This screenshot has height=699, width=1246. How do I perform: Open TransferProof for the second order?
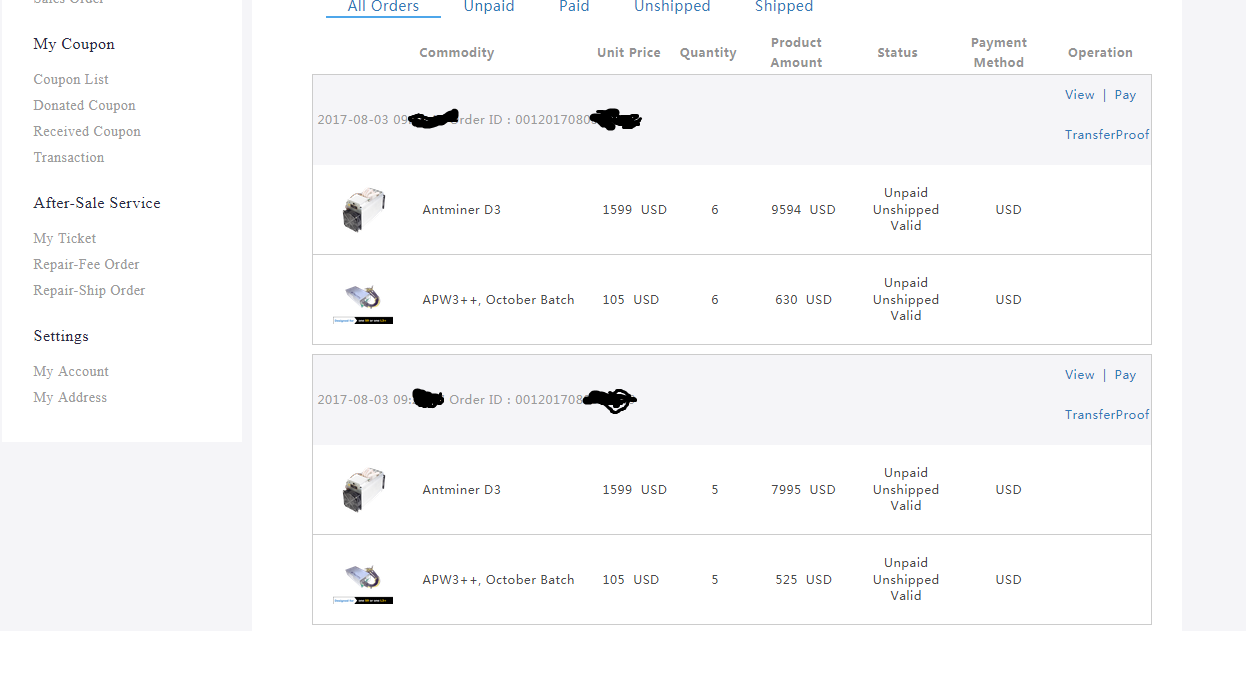[1107, 415]
